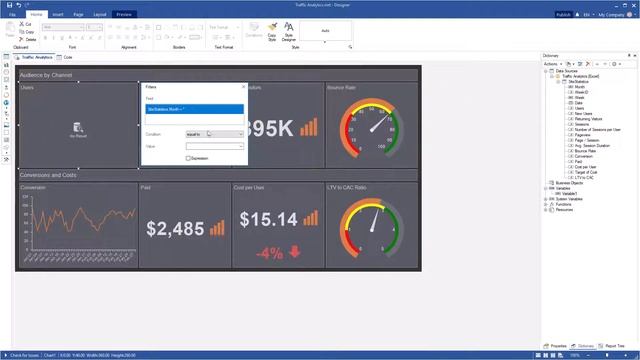Click the Save icon in the title bar
Viewport: 640px width, 360px height.
point(9,5)
